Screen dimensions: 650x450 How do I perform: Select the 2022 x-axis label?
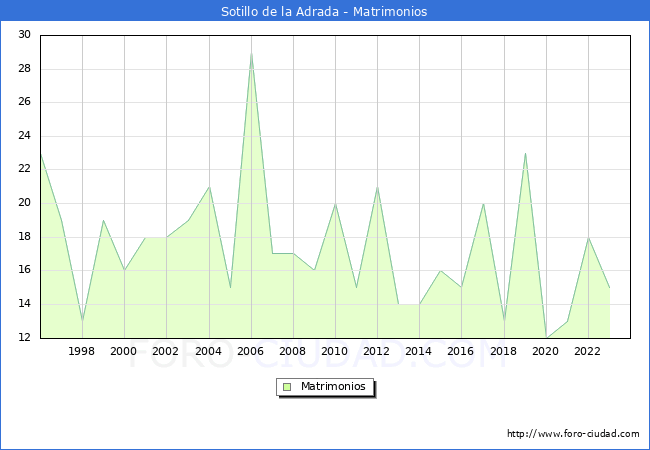tap(588, 352)
